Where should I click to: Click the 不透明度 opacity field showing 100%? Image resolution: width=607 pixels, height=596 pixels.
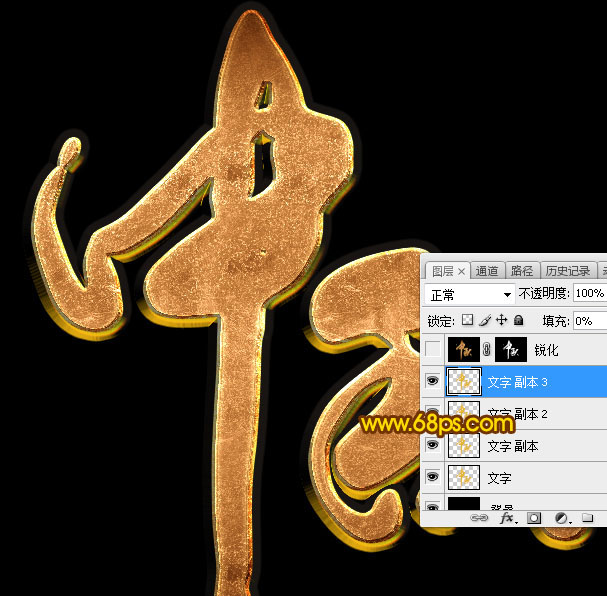(x=590, y=293)
